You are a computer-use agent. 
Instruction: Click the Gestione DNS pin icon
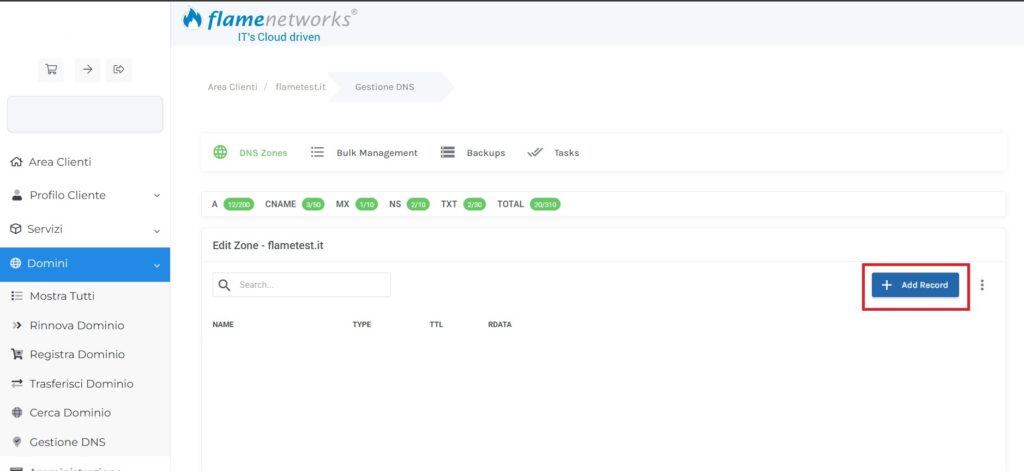click(17, 442)
